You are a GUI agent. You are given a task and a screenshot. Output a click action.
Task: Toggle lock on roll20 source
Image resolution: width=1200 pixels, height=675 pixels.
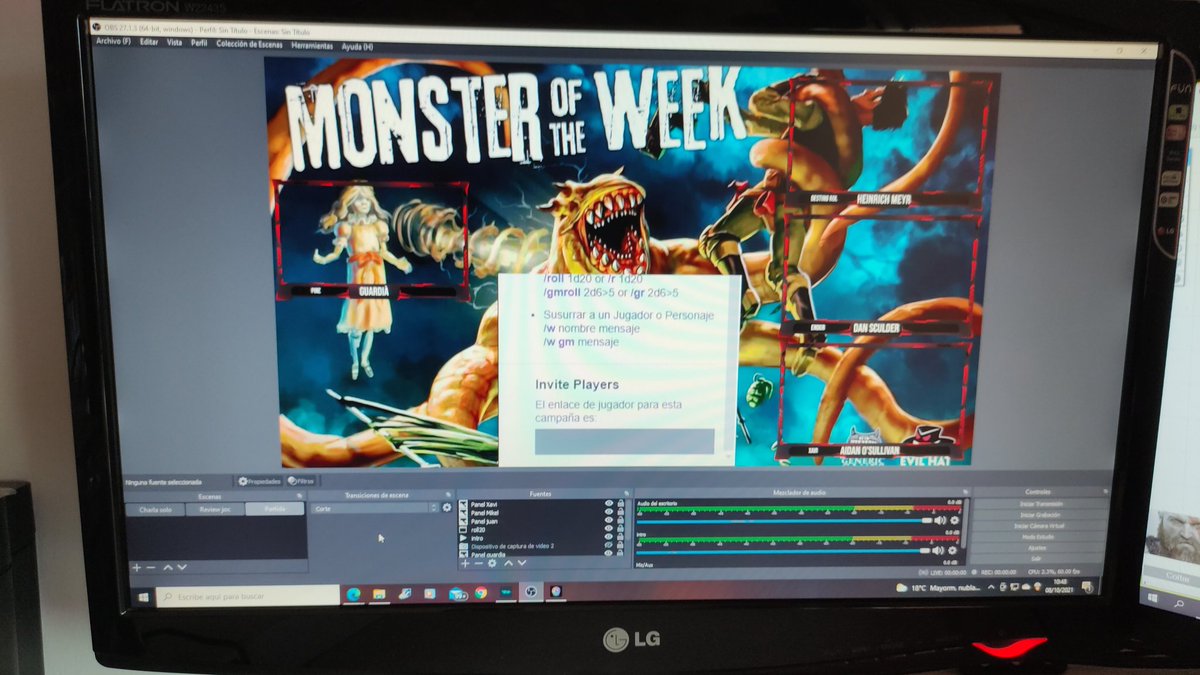621,530
